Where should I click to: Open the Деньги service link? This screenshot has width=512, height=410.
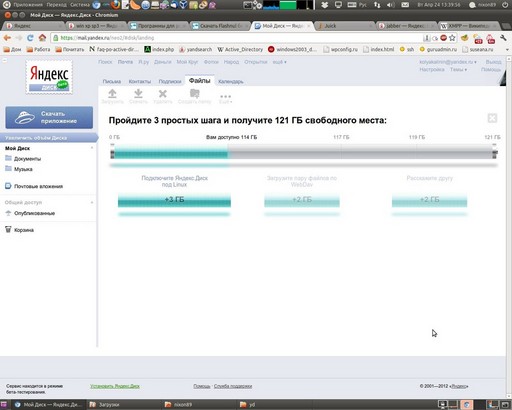(162, 62)
